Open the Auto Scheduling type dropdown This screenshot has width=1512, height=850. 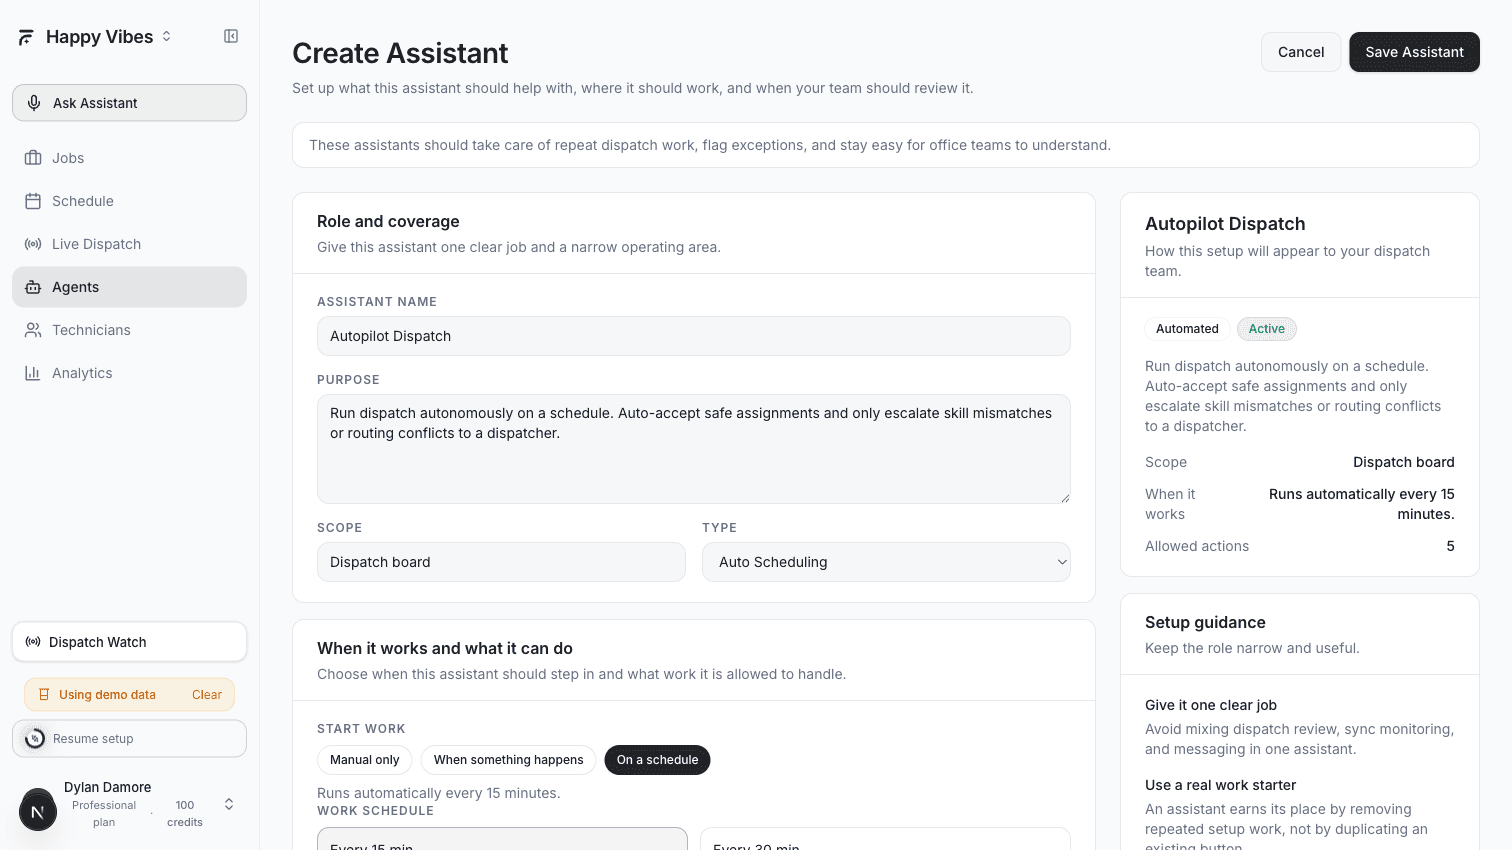tap(886, 562)
